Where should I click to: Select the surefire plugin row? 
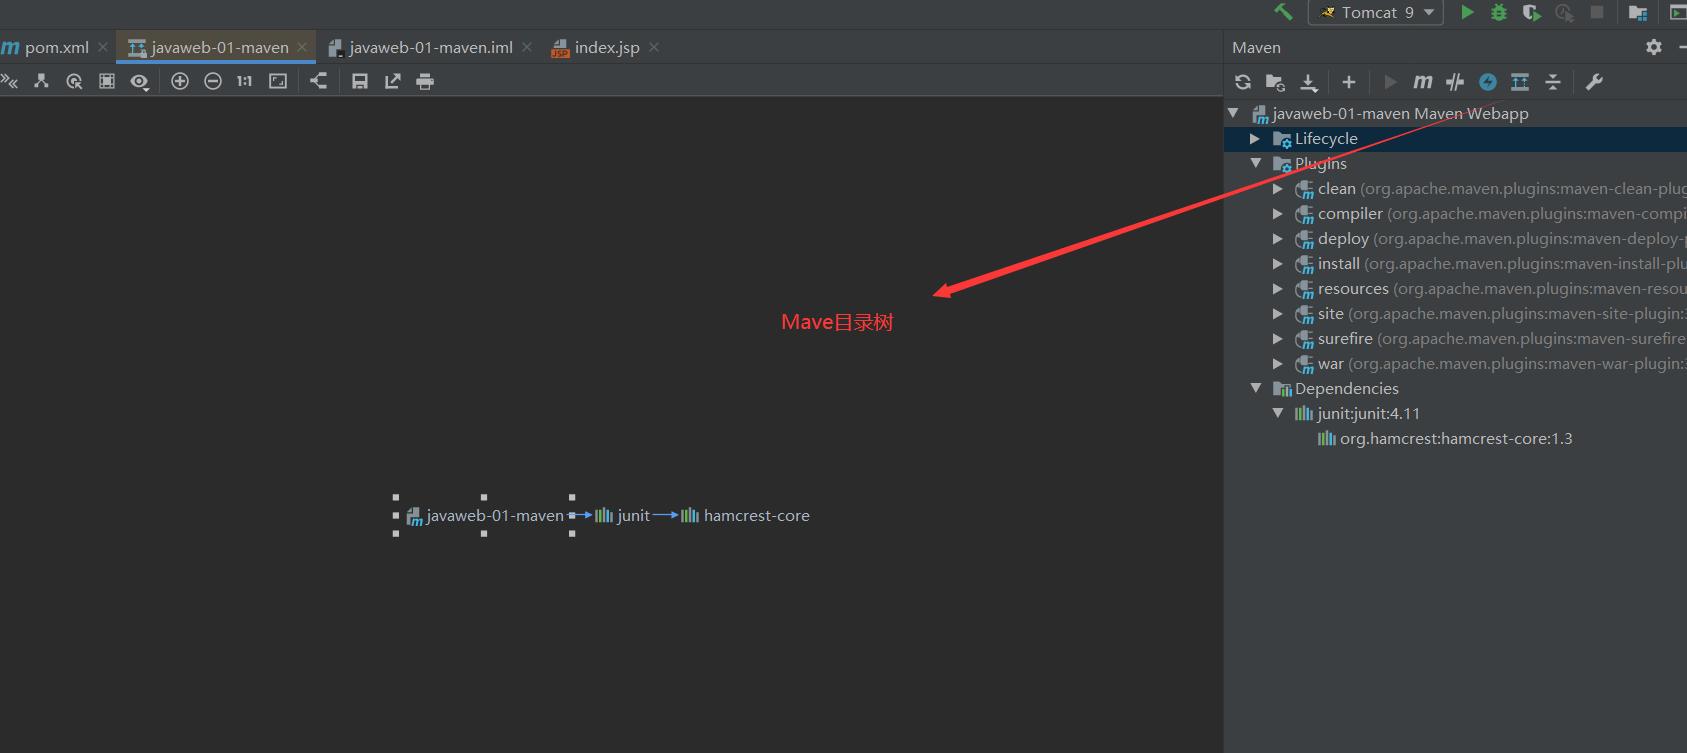tap(1455, 338)
